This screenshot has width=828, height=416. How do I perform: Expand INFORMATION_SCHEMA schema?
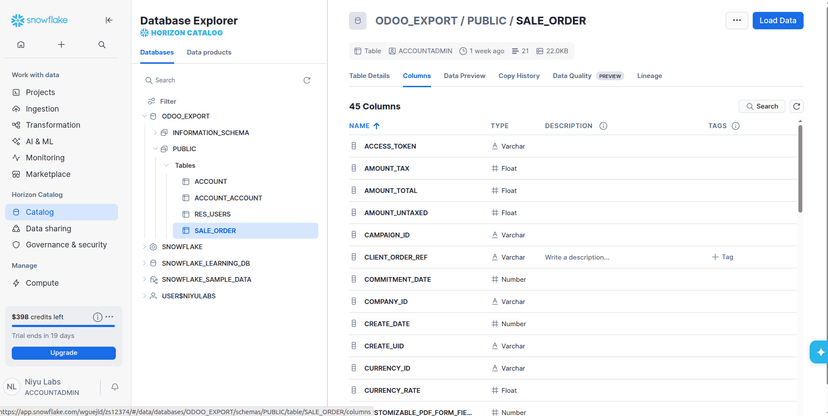[155, 133]
